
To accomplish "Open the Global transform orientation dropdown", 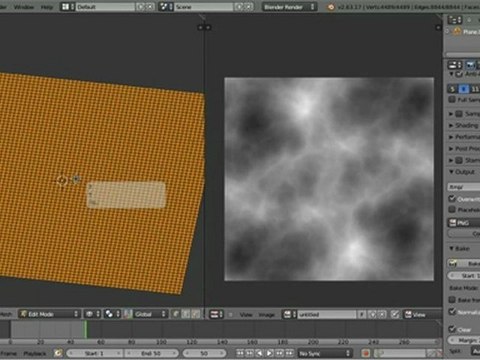I will pyautogui.click(x=150, y=314).
